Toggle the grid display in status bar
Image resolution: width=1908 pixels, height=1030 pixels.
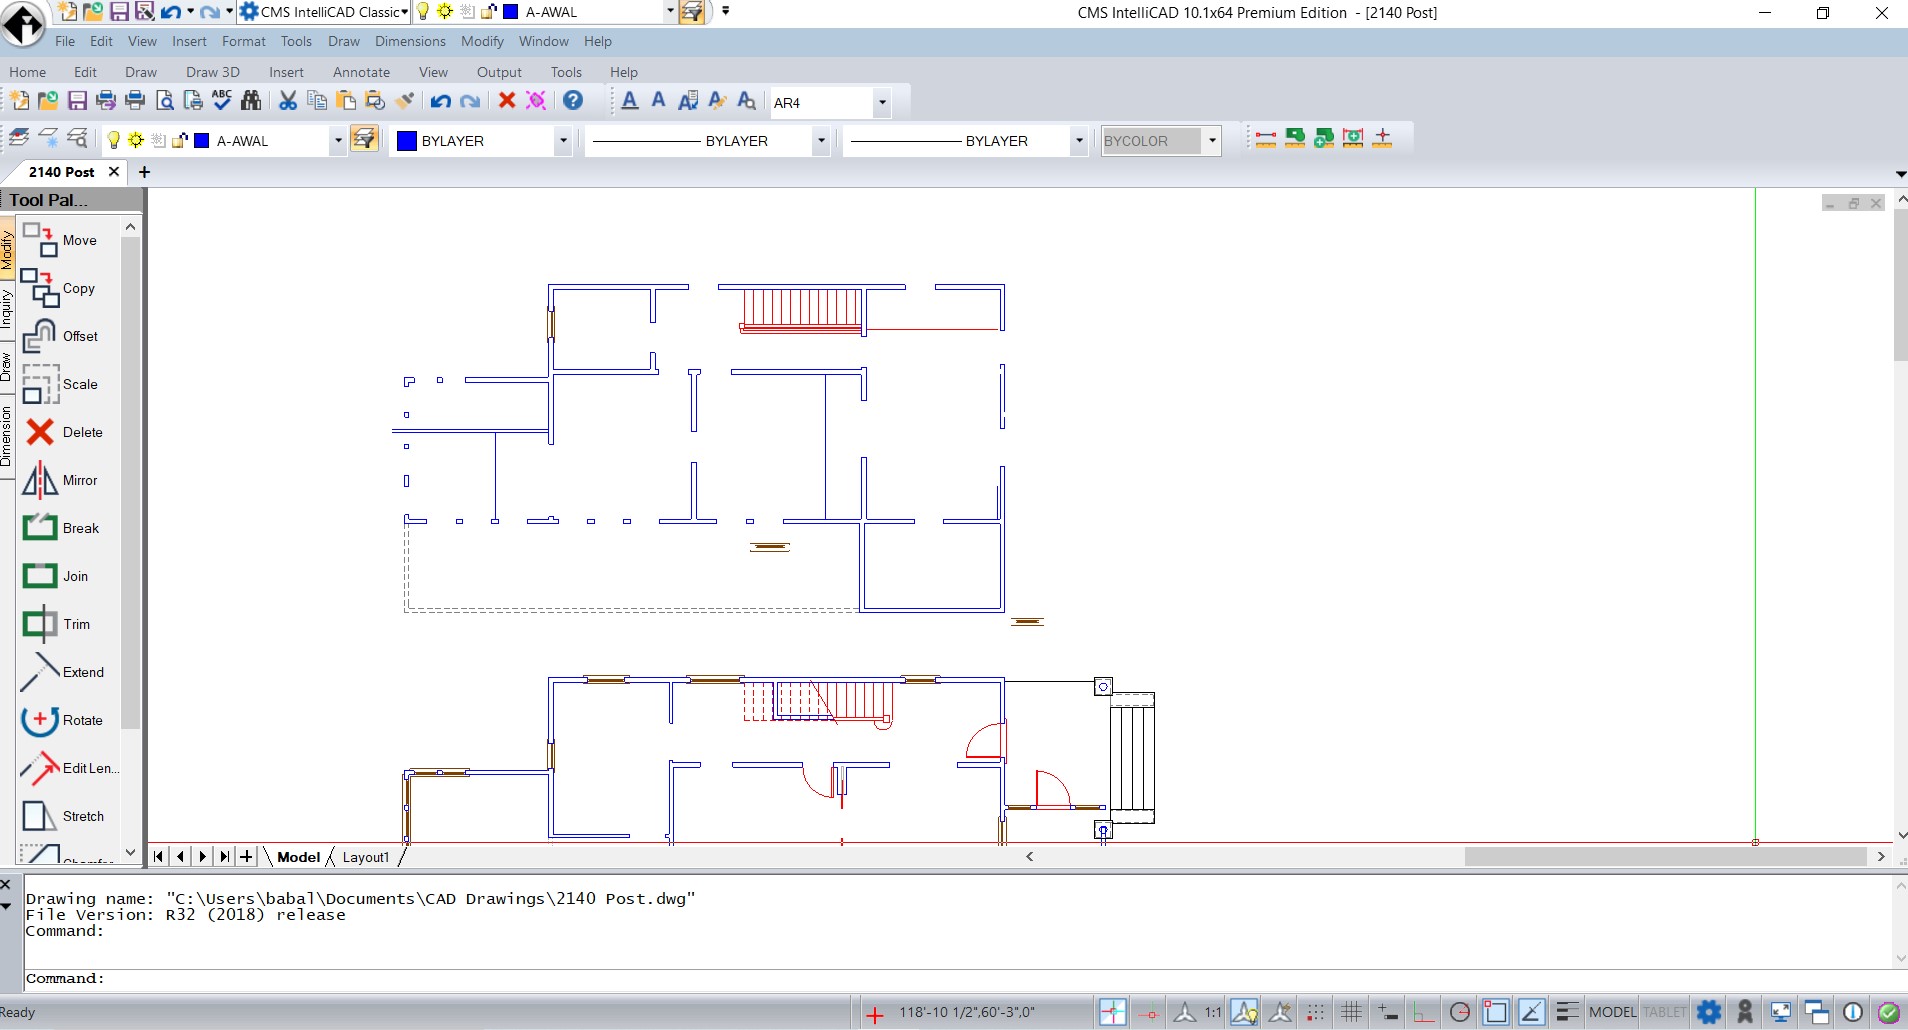point(1351,1012)
